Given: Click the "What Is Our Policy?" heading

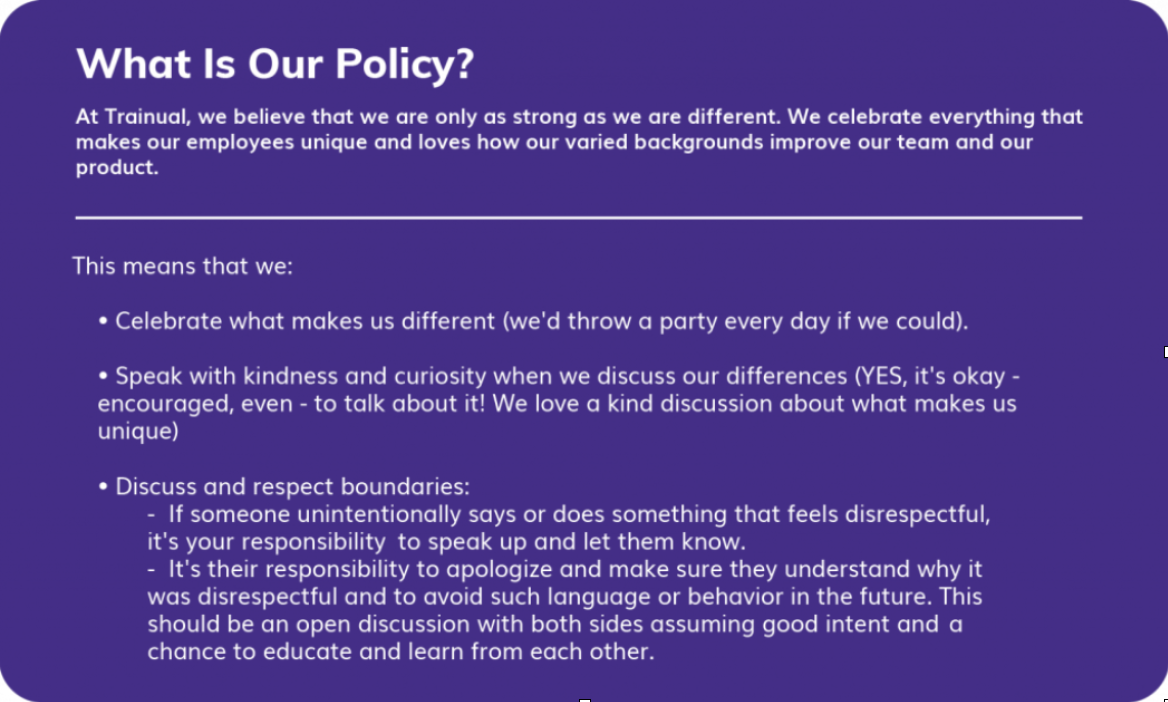Looking at the screenshot, I should (x=275, y=65).
